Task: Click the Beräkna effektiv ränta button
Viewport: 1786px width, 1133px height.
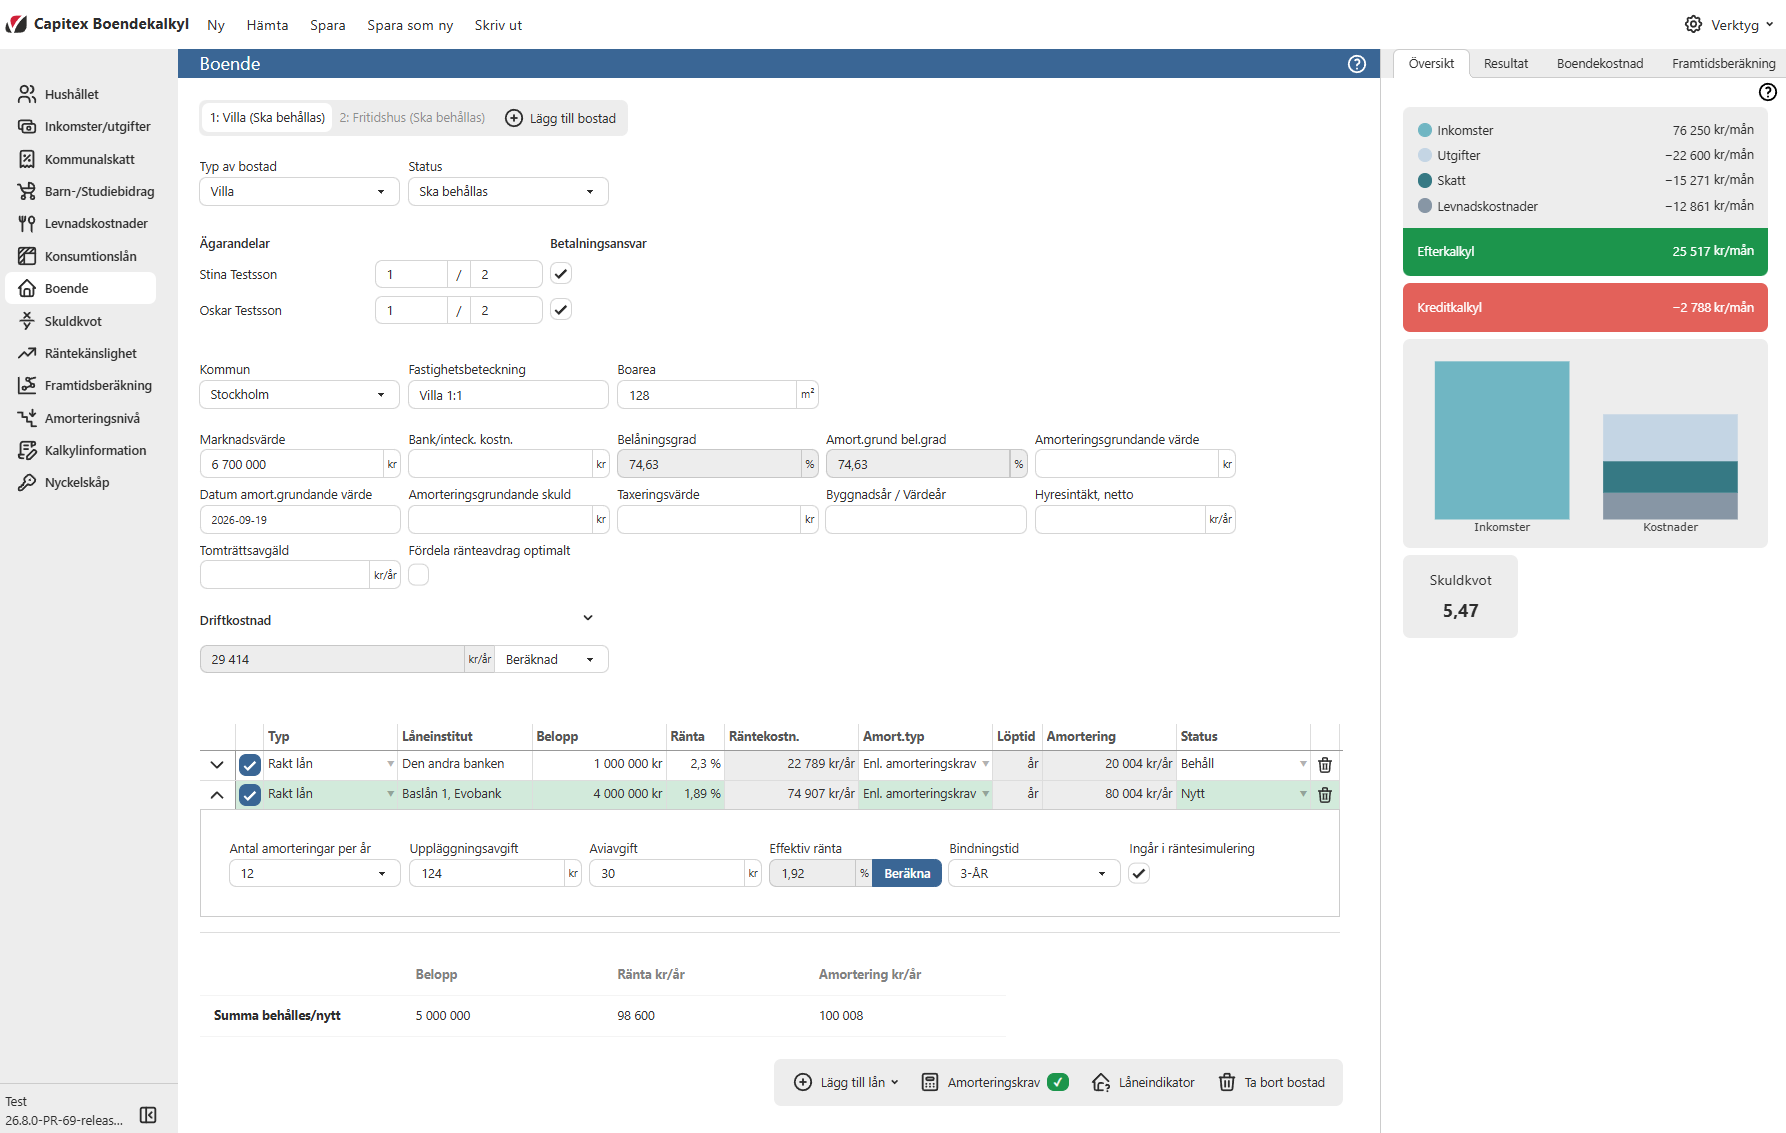Action: point(907,873)
